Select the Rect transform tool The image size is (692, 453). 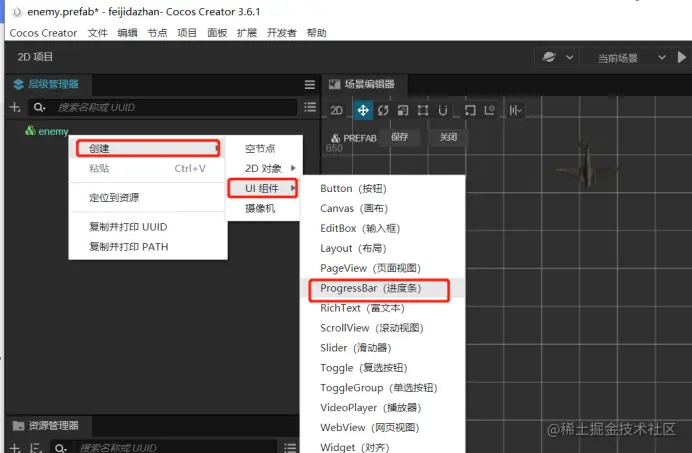(x=423, y=110)
